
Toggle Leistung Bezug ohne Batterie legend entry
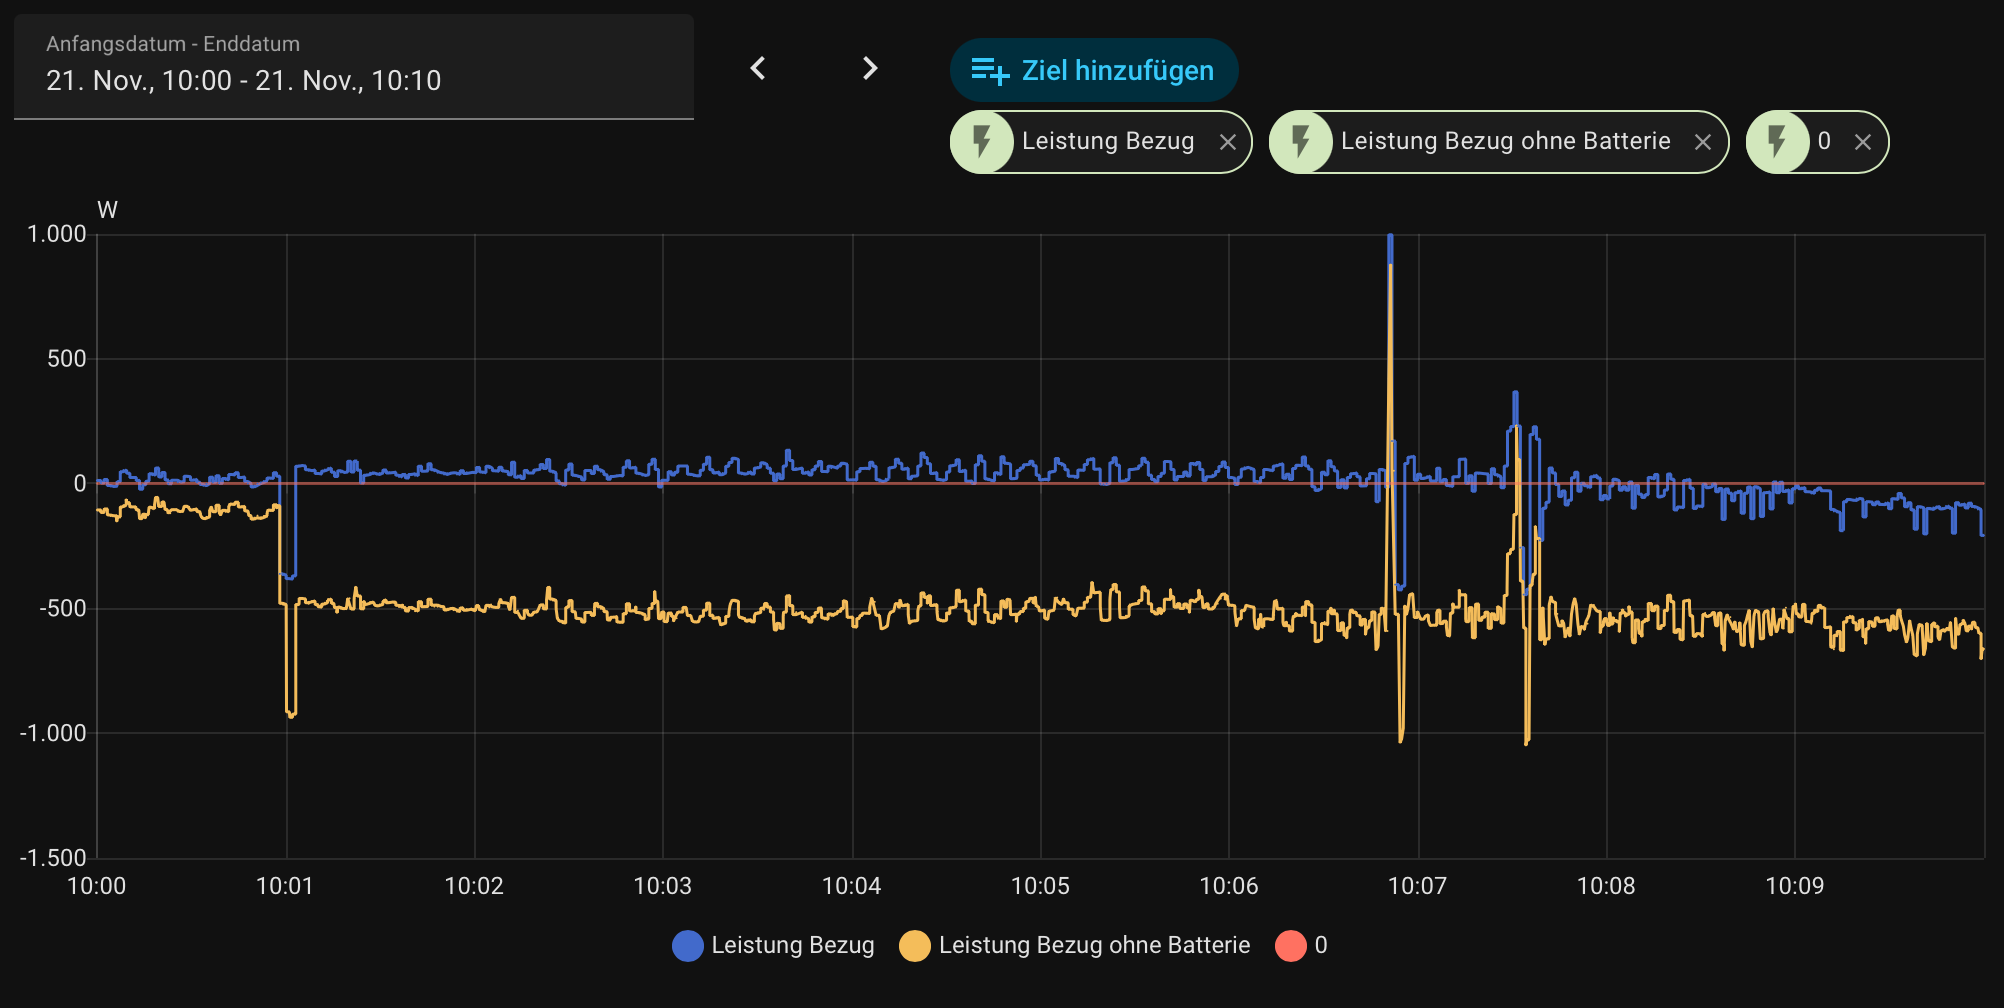tap(1094, 945)
